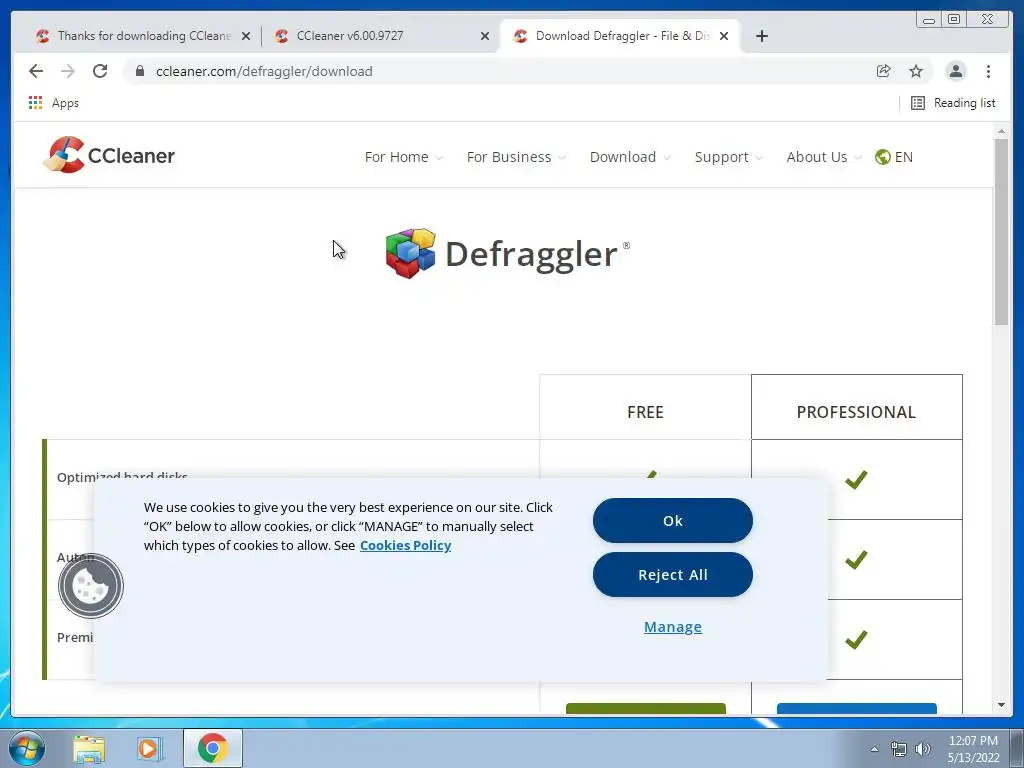Viewport: 1024px width, 768px height.
Task: Click the blue button under PROFESSIONAL column
Action: (x=857, y=709)
